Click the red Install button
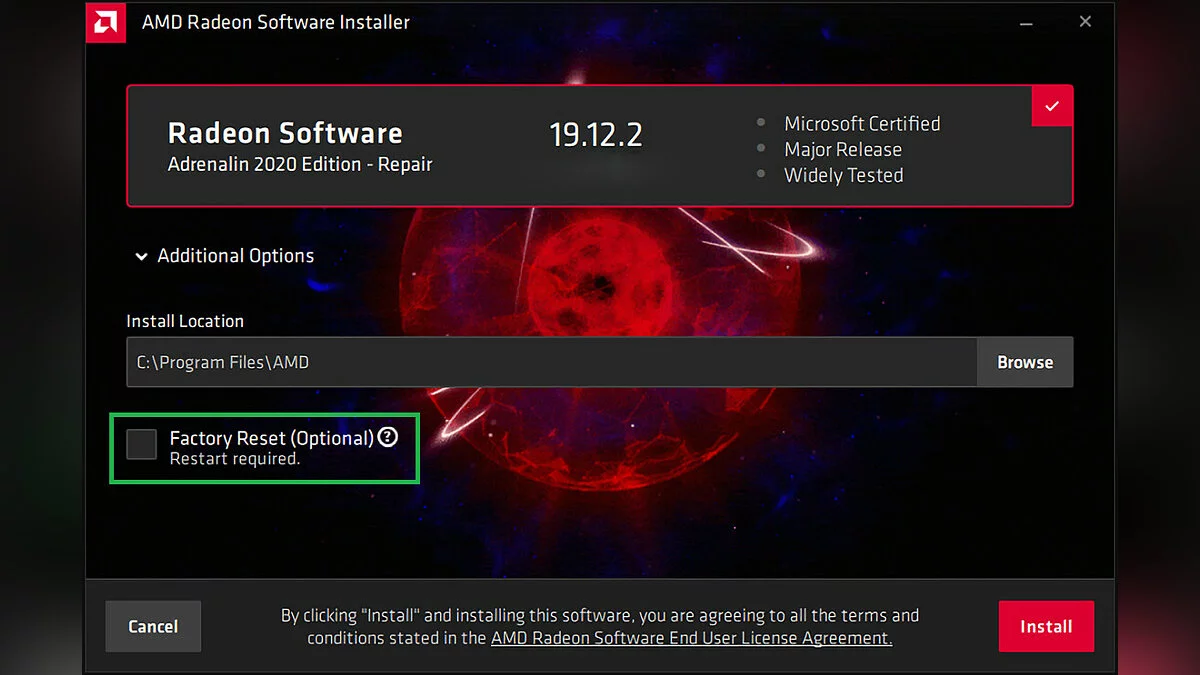Image resolution: width=1200 pixels, height=675 pixels. tap(1046, 627)
